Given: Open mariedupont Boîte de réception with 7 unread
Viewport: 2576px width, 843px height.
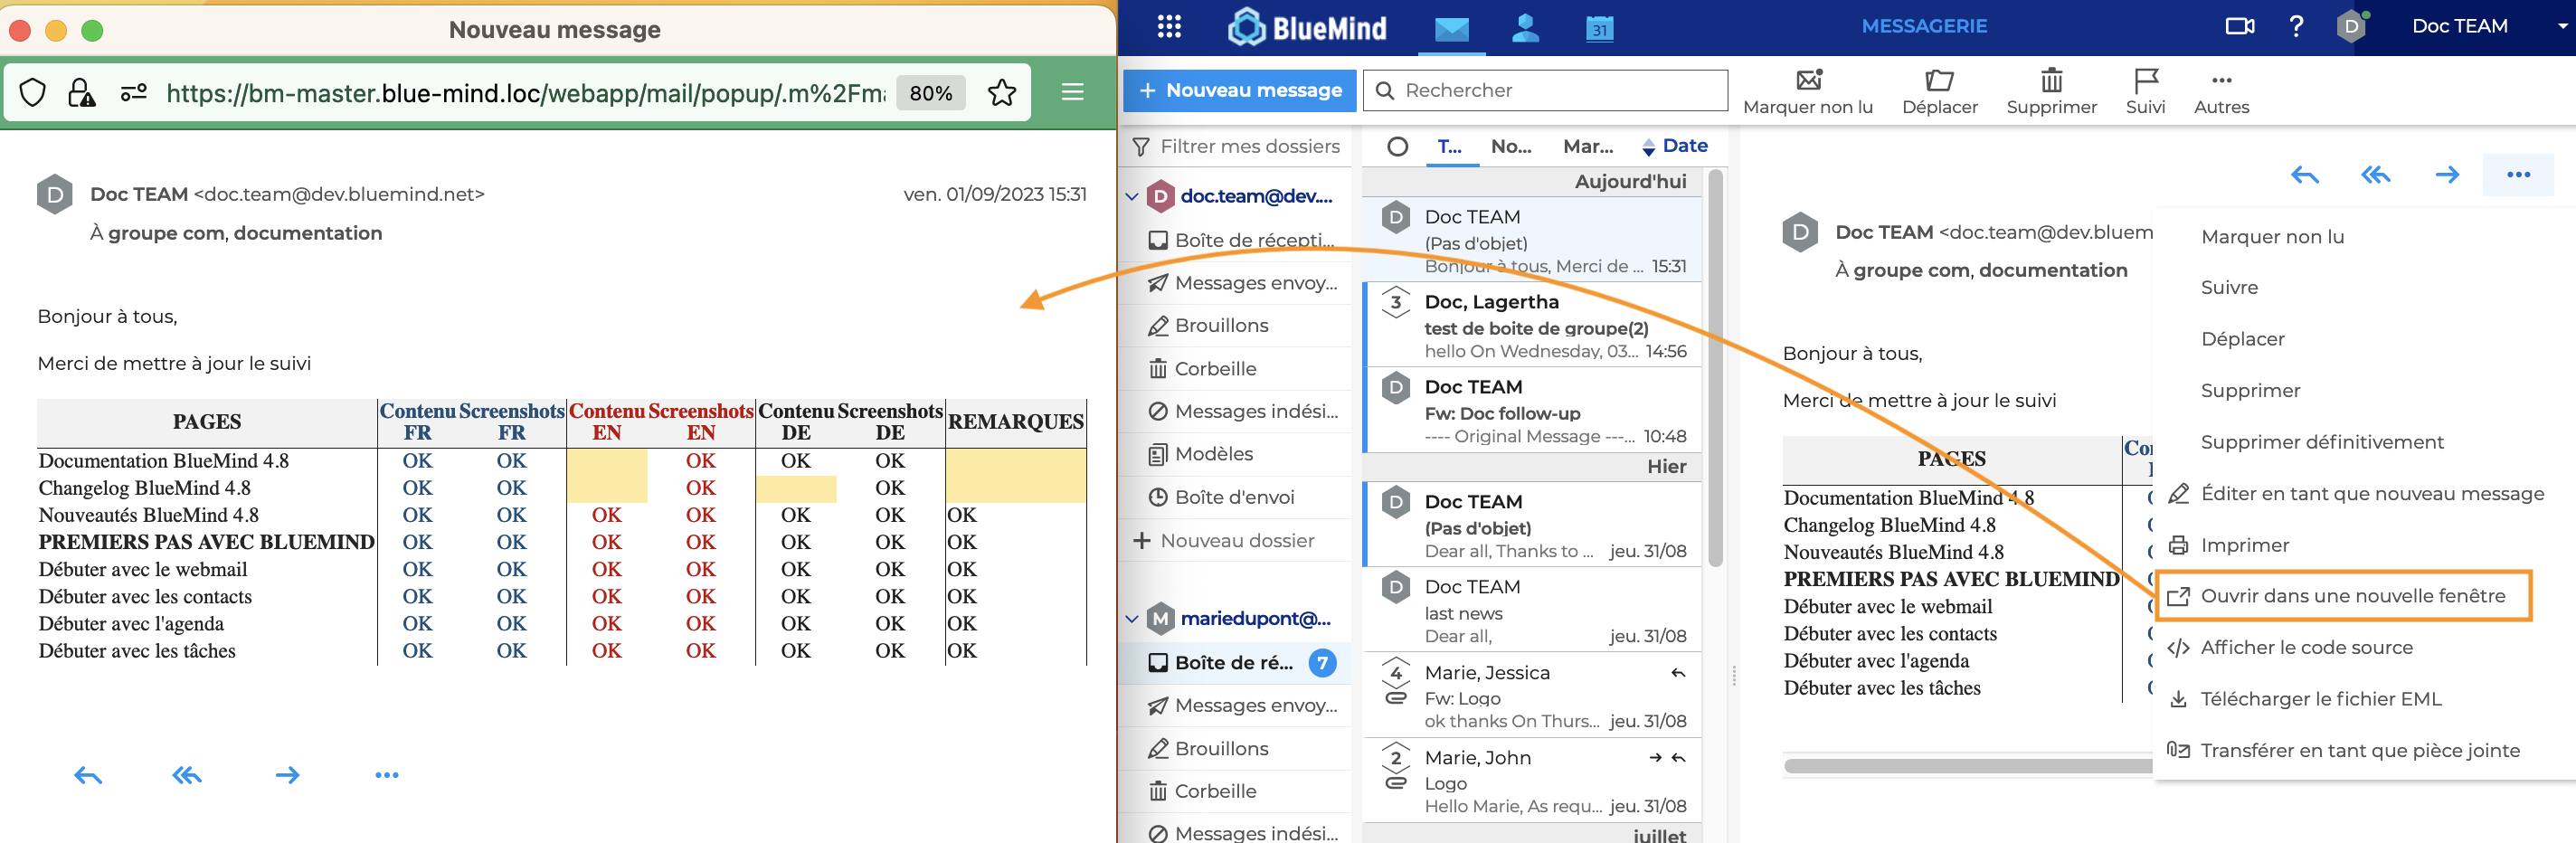Looking at the screenshot, I should (x=1238, y=663).
